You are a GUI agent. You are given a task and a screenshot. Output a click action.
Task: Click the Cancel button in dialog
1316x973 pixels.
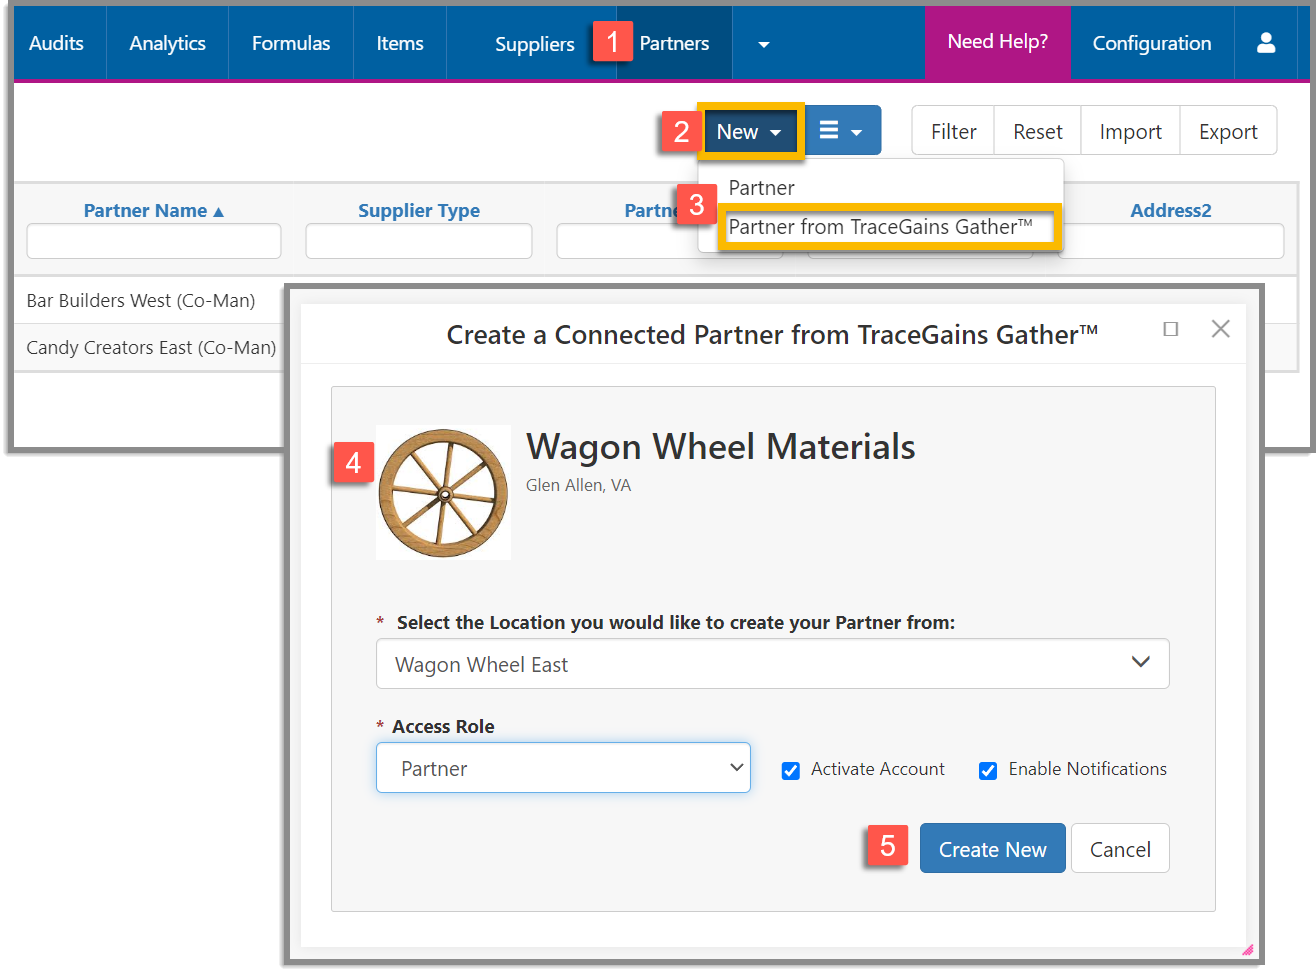tap(1120, 849)
